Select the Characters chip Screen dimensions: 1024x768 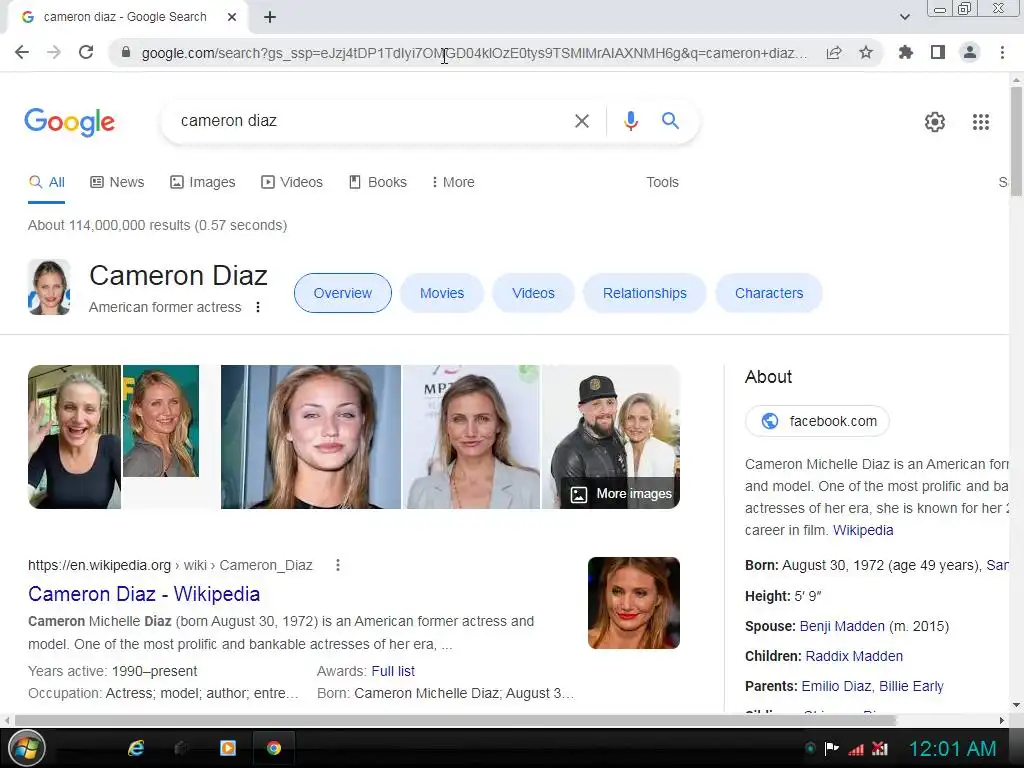(x=769, y=293)
